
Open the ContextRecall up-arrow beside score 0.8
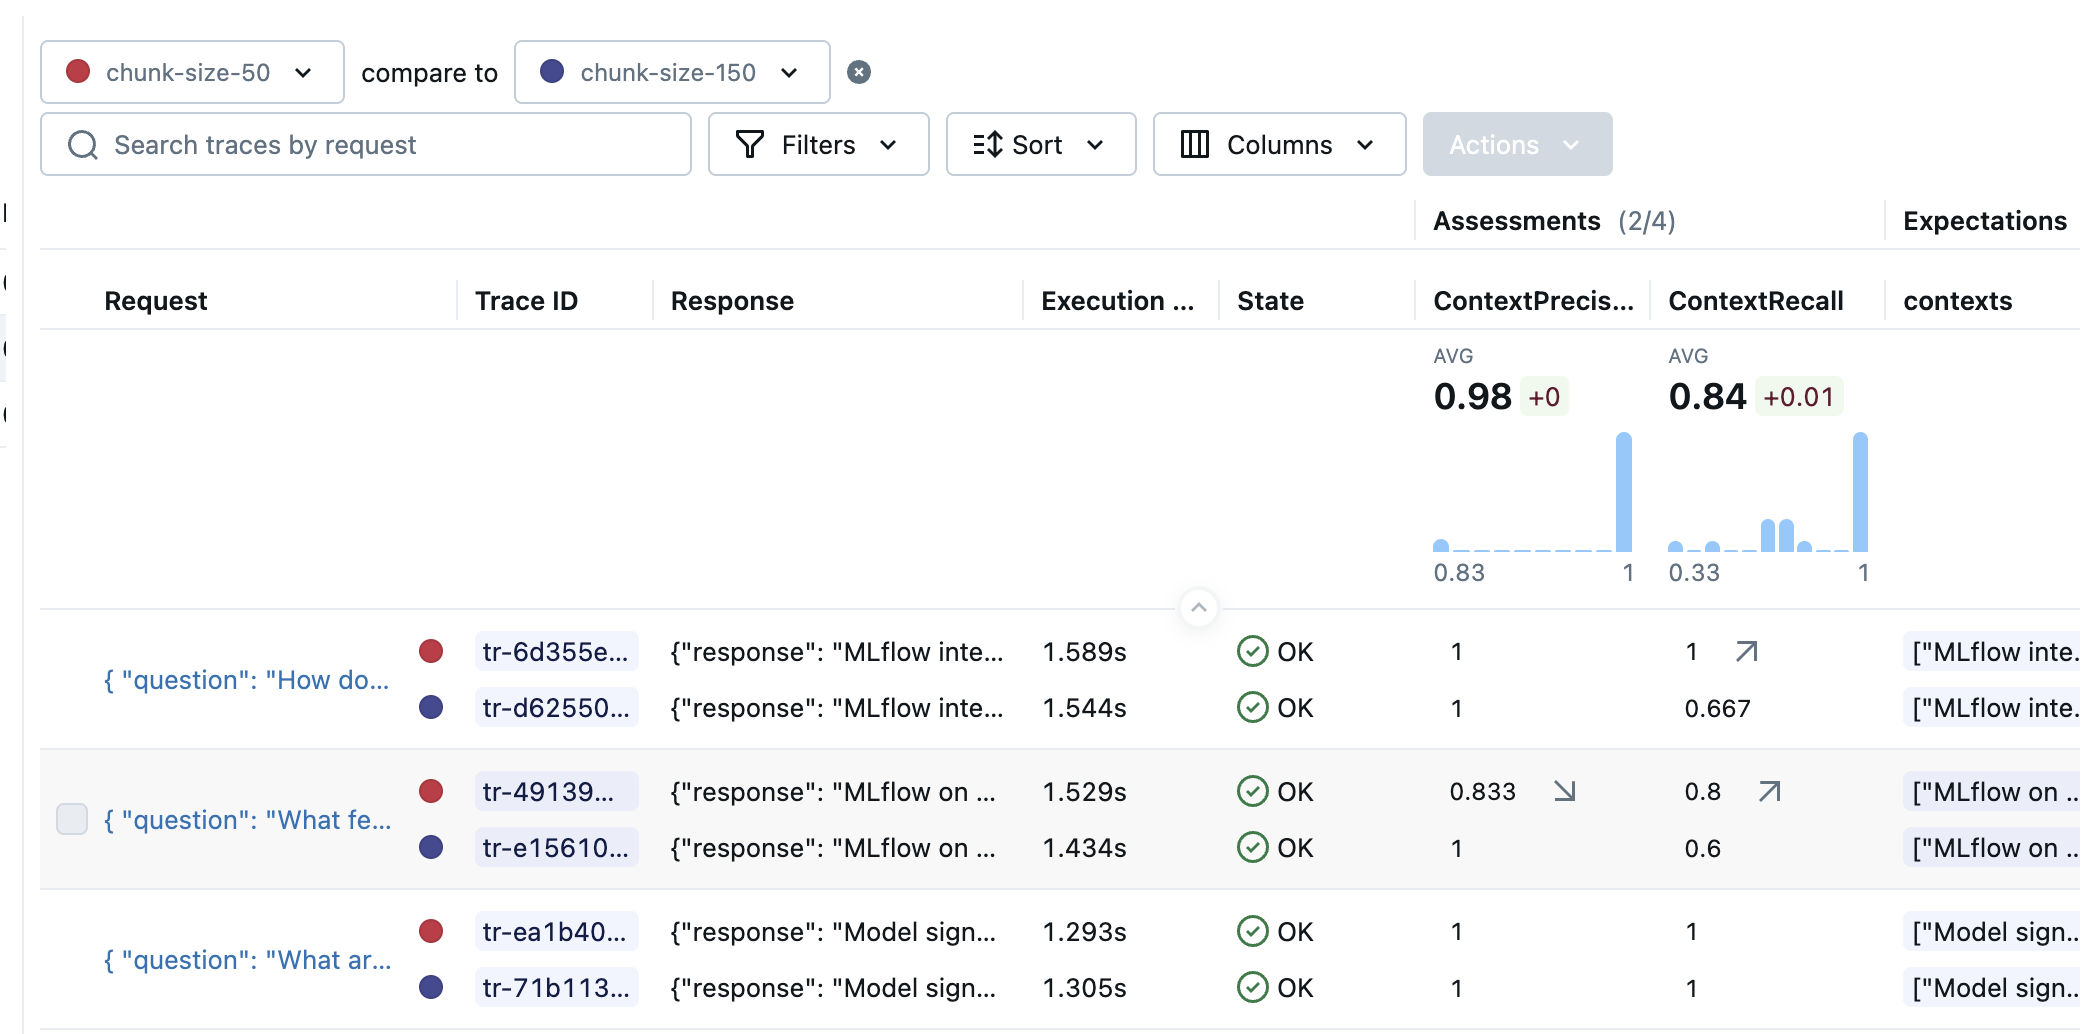click(x=1769, y=790)
